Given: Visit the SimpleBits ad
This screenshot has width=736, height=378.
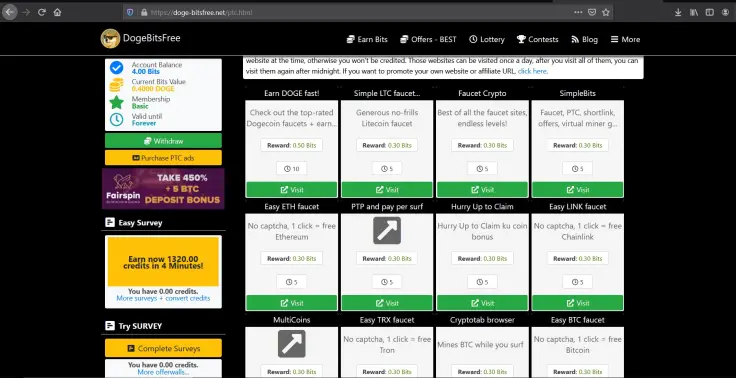Looking at the screenshot, I should [577, 190].
